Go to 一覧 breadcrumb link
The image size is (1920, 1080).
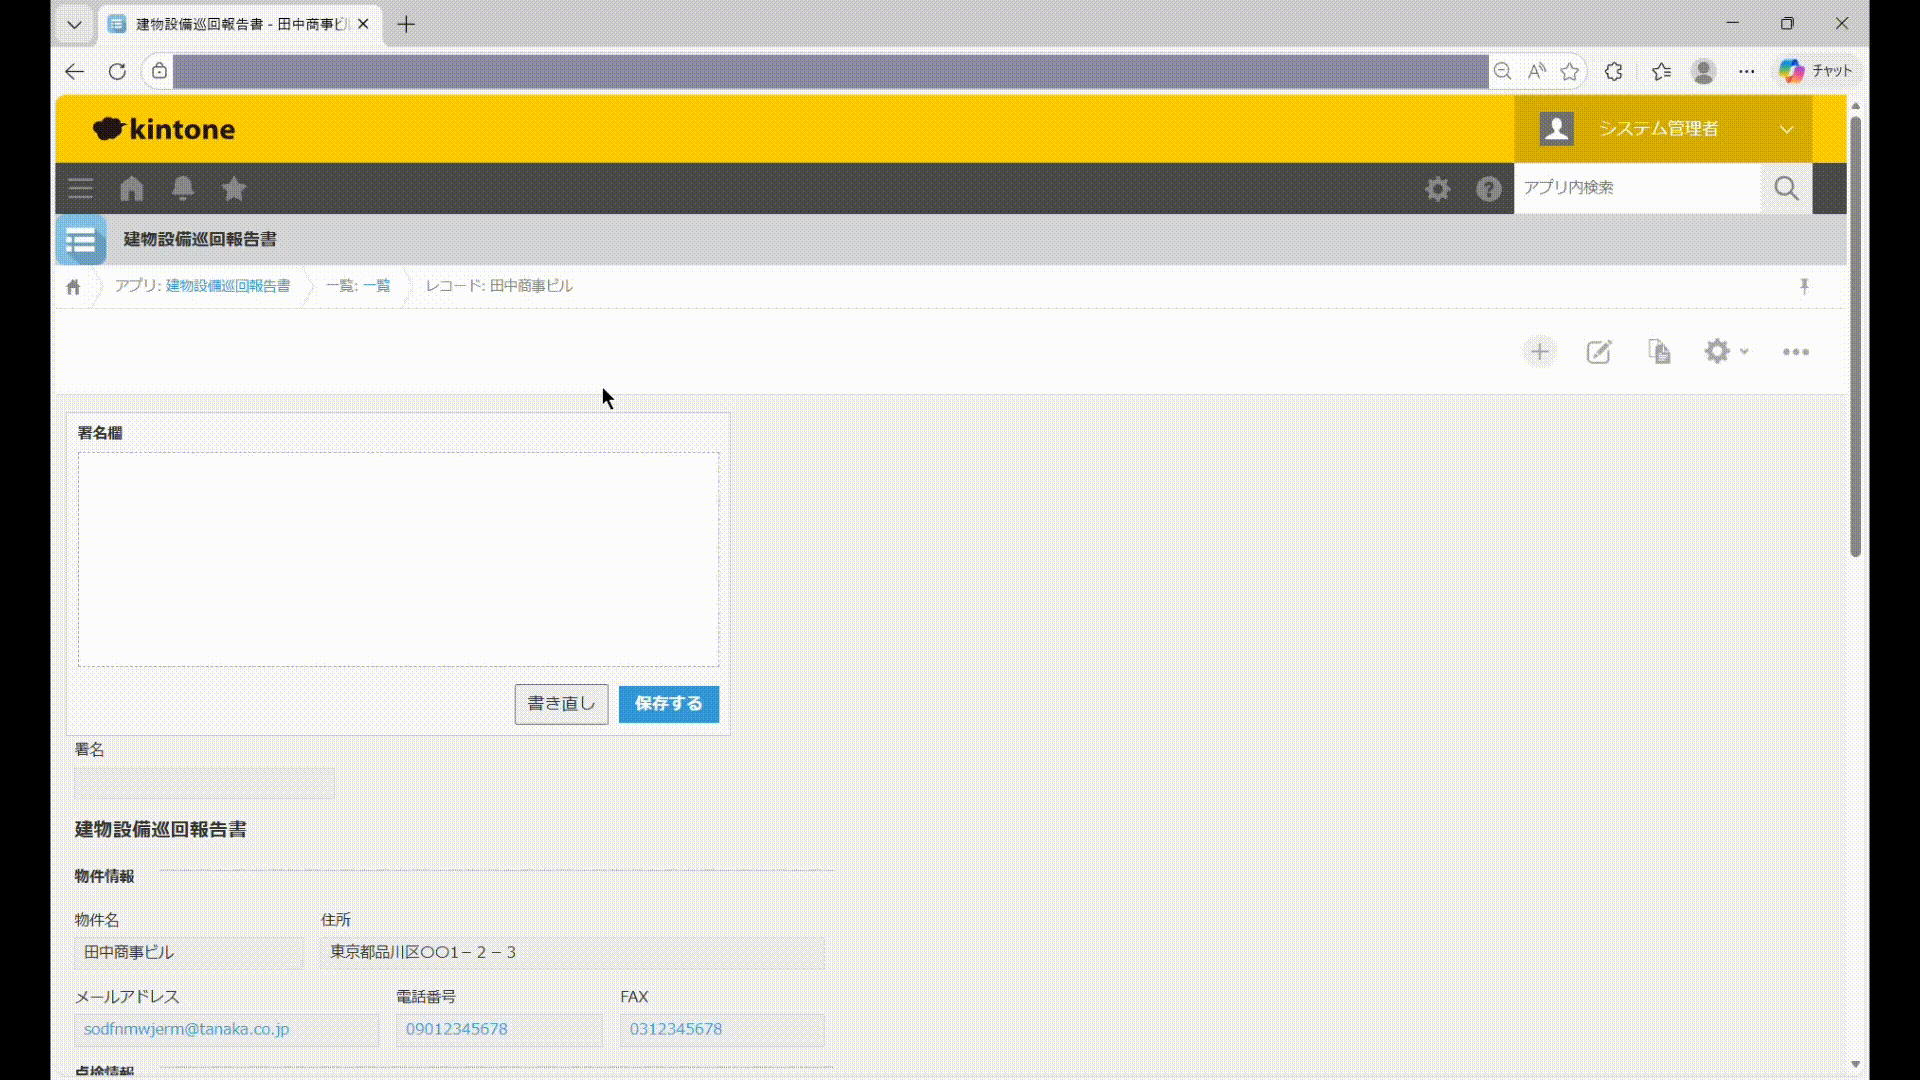(376, 286)
